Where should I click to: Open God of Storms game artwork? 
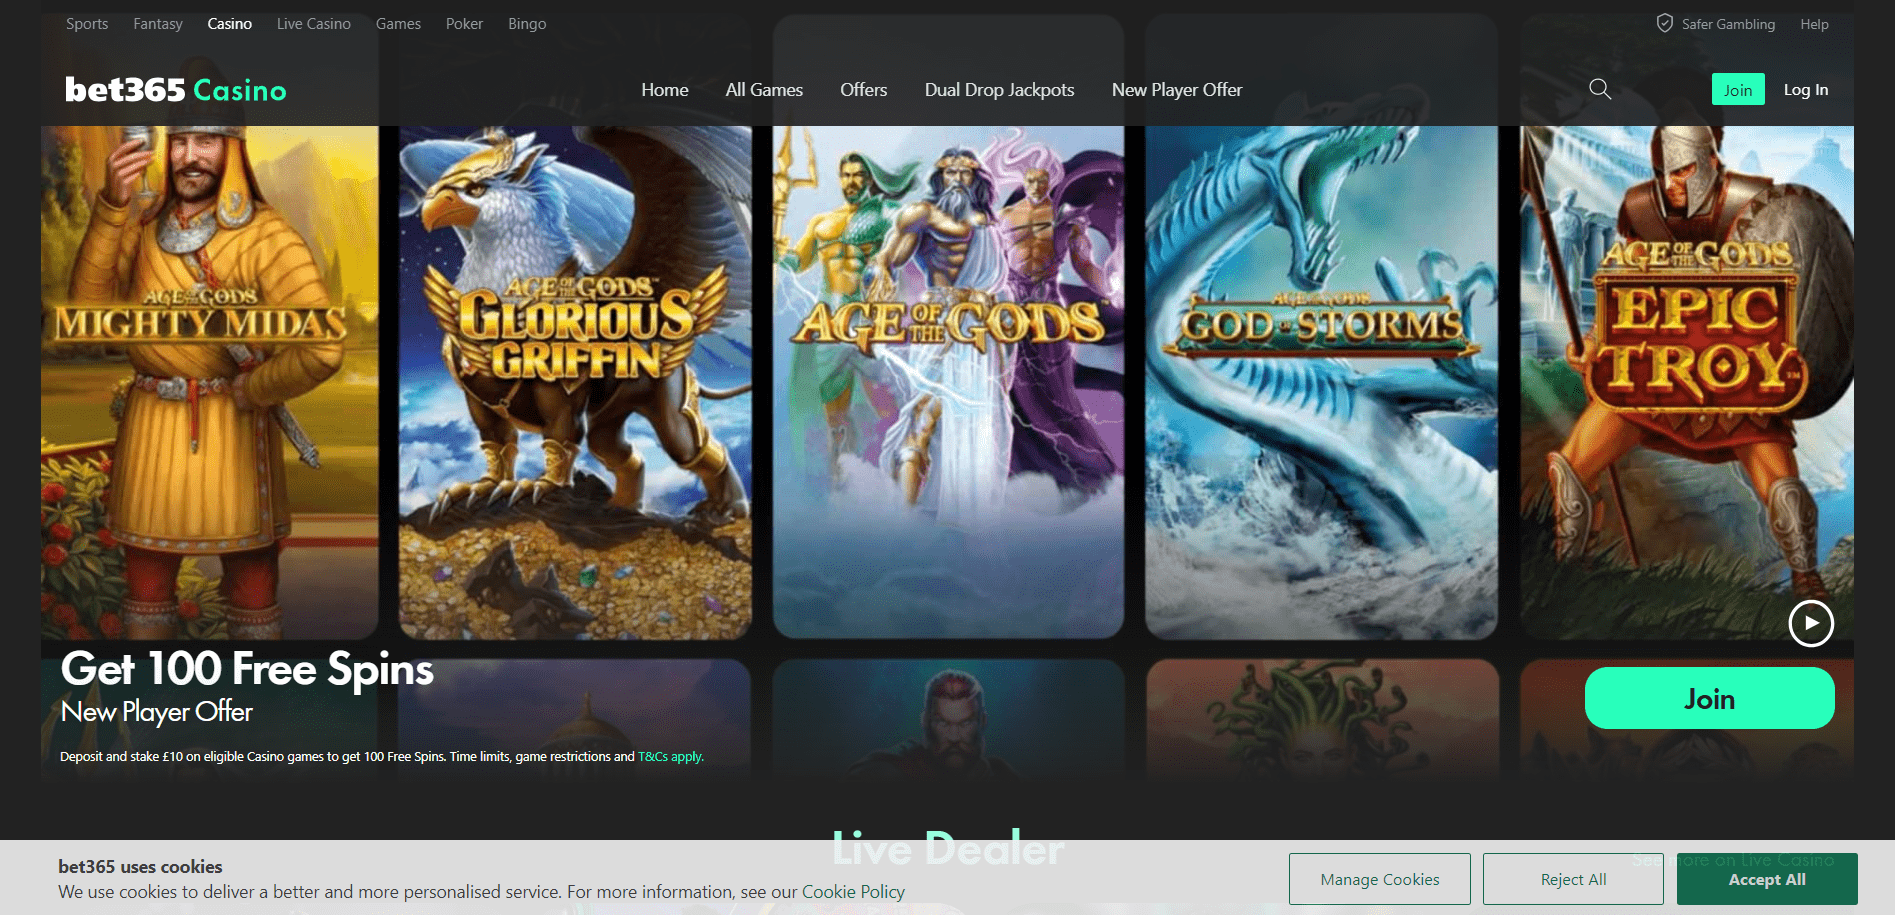click(x=1321, y=382)
